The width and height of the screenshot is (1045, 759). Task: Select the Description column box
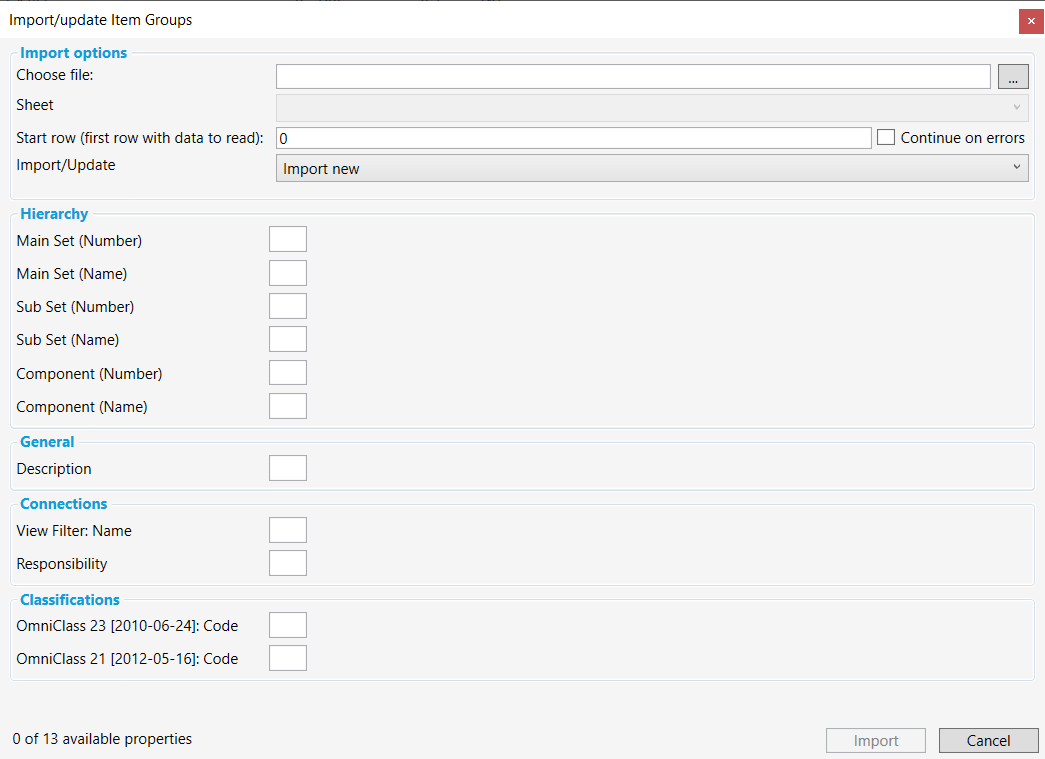pyautogui.click(x=288, y=468)
